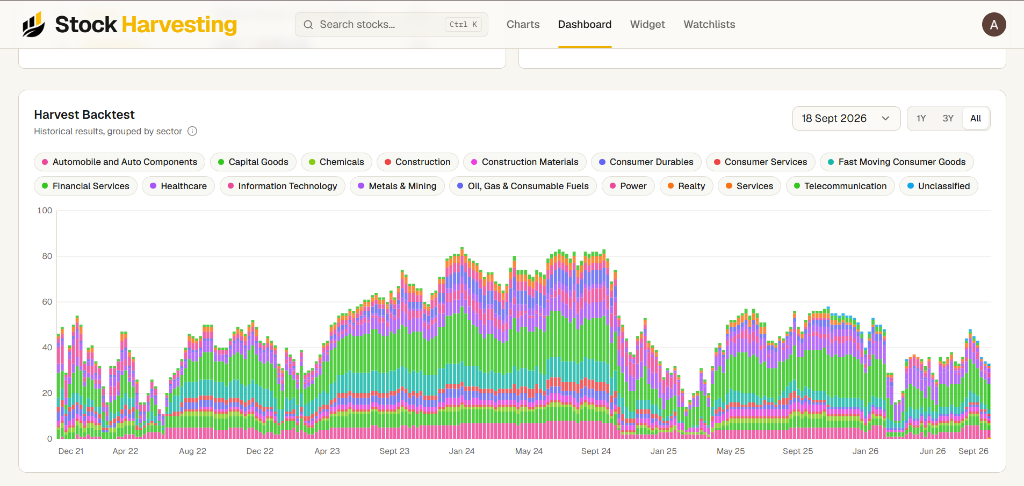Click the Aug 22 axis label
The image size is (1024, 486).
click(192, 451)
